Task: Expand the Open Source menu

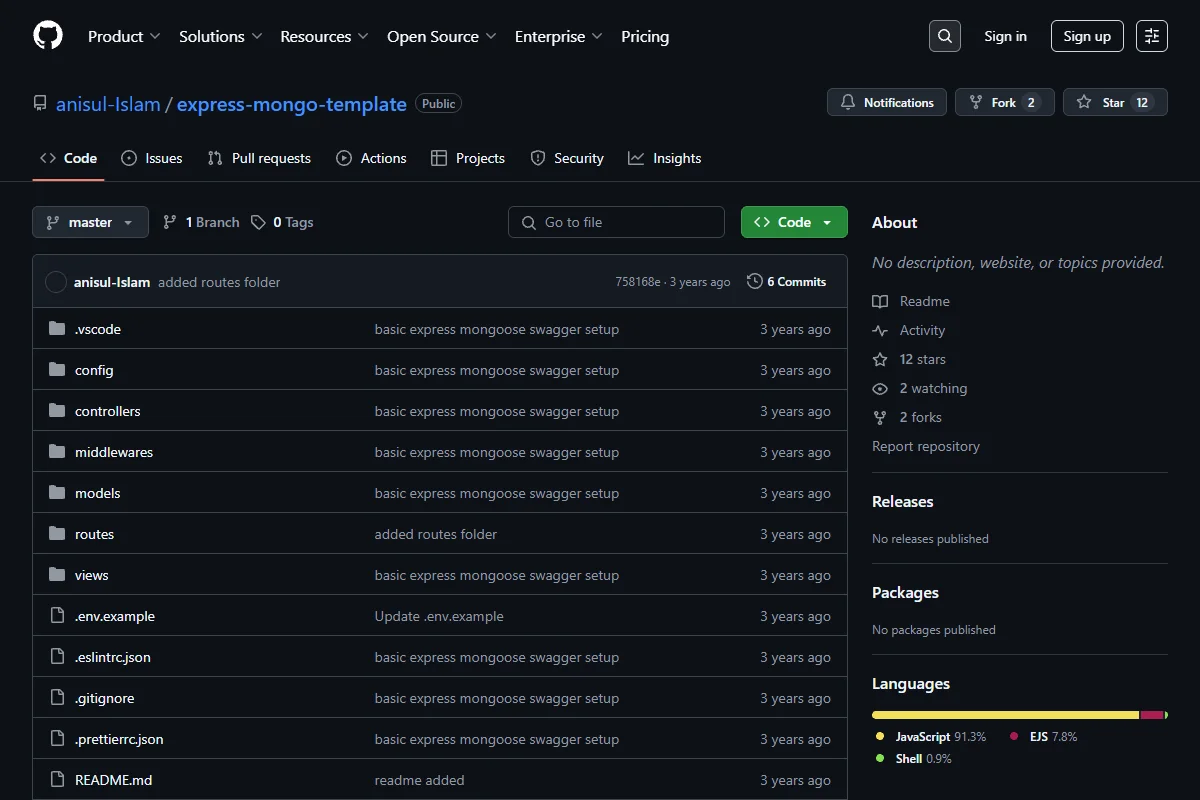Action: coord(441,36)
